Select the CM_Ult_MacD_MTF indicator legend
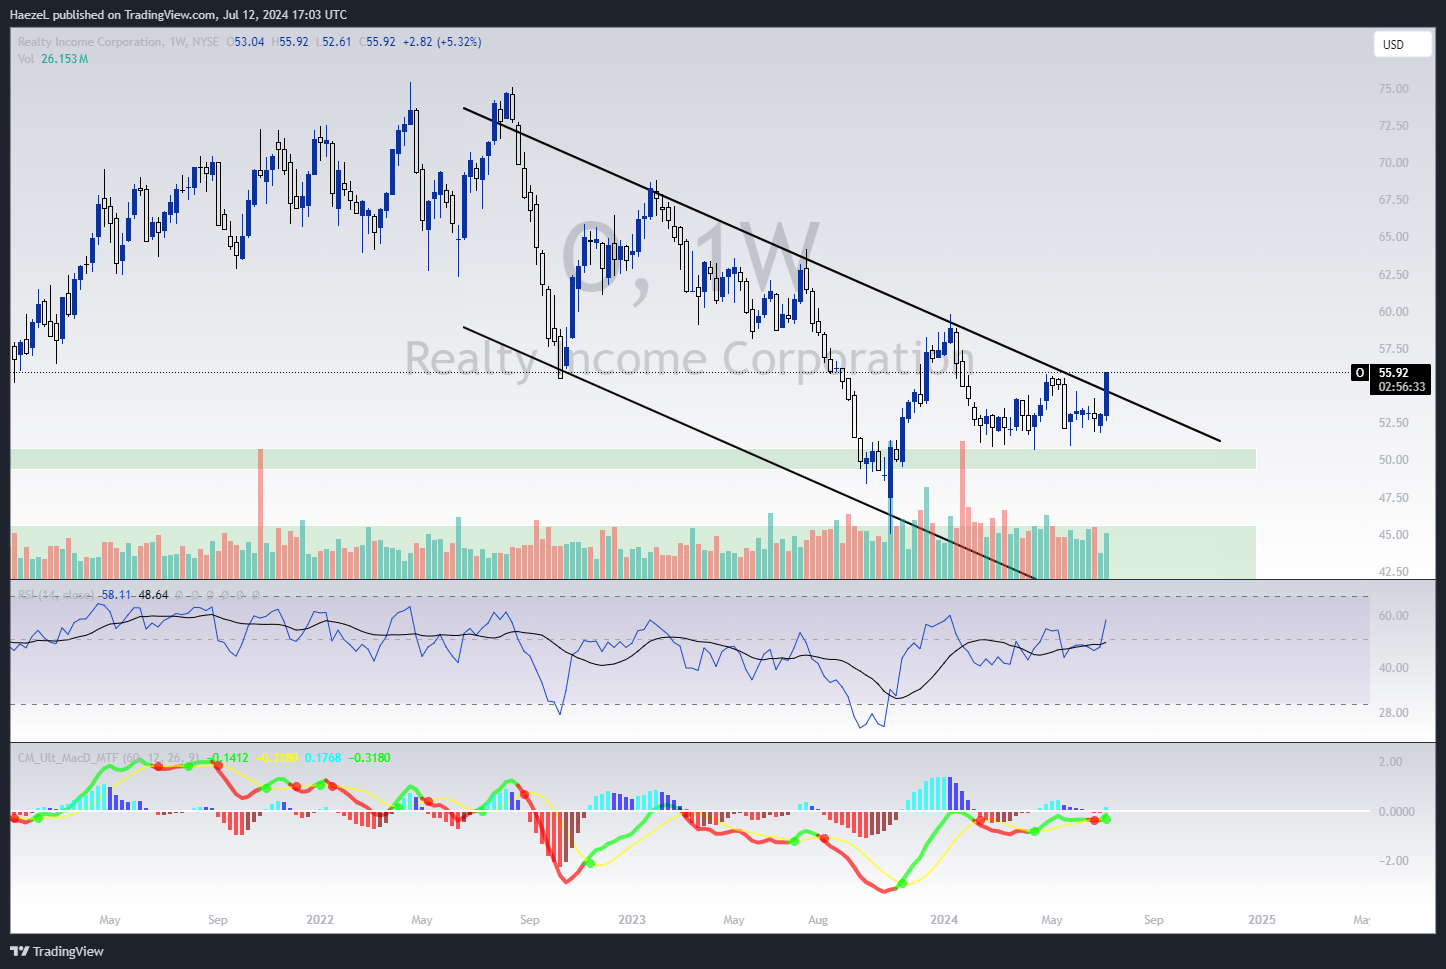 108,758
